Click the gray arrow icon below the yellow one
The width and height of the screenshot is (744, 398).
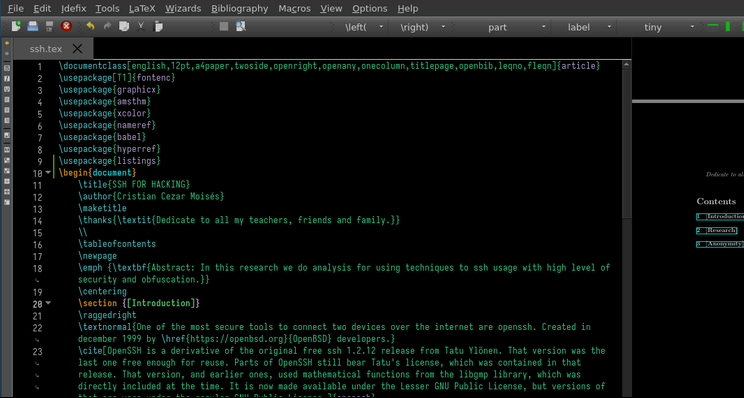point(7,54)
